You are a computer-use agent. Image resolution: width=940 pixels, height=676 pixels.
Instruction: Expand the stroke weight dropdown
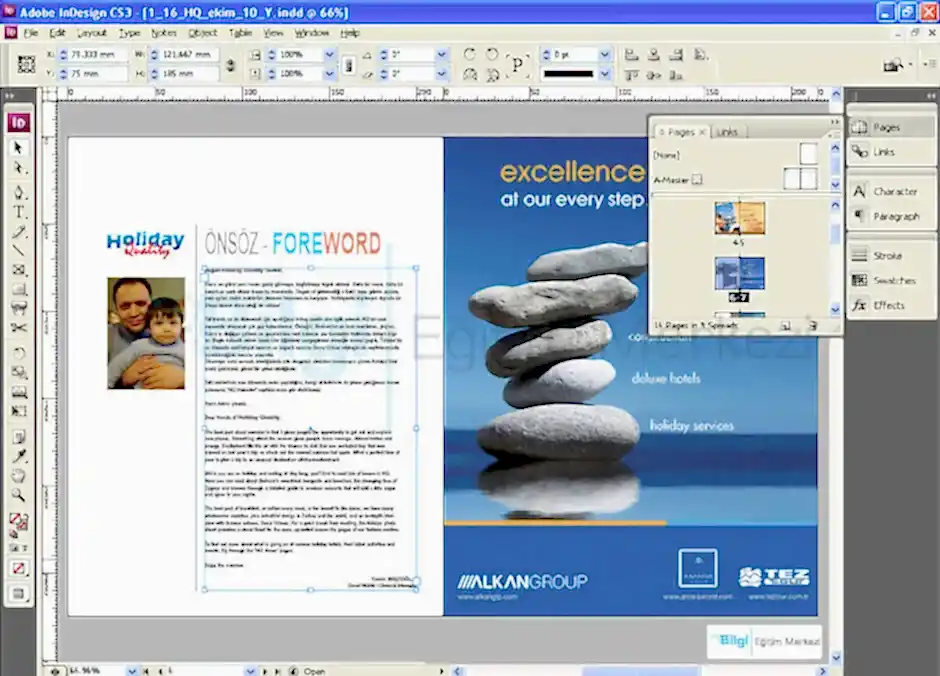[602, 54]
